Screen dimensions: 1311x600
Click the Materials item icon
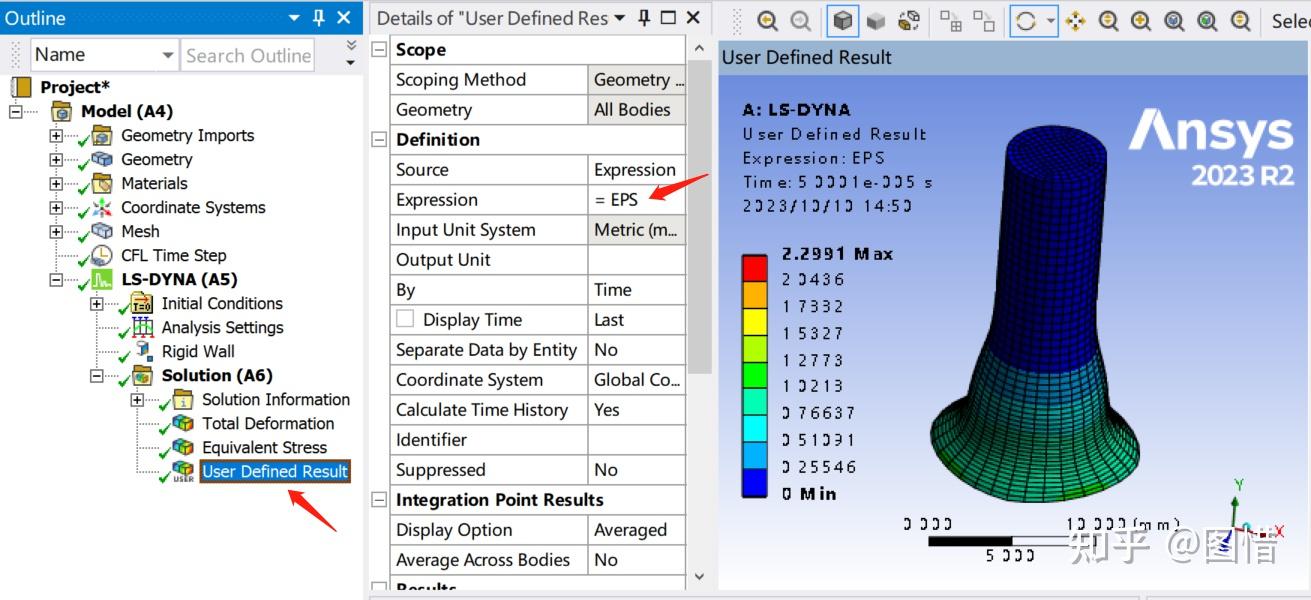coord(102,183)
